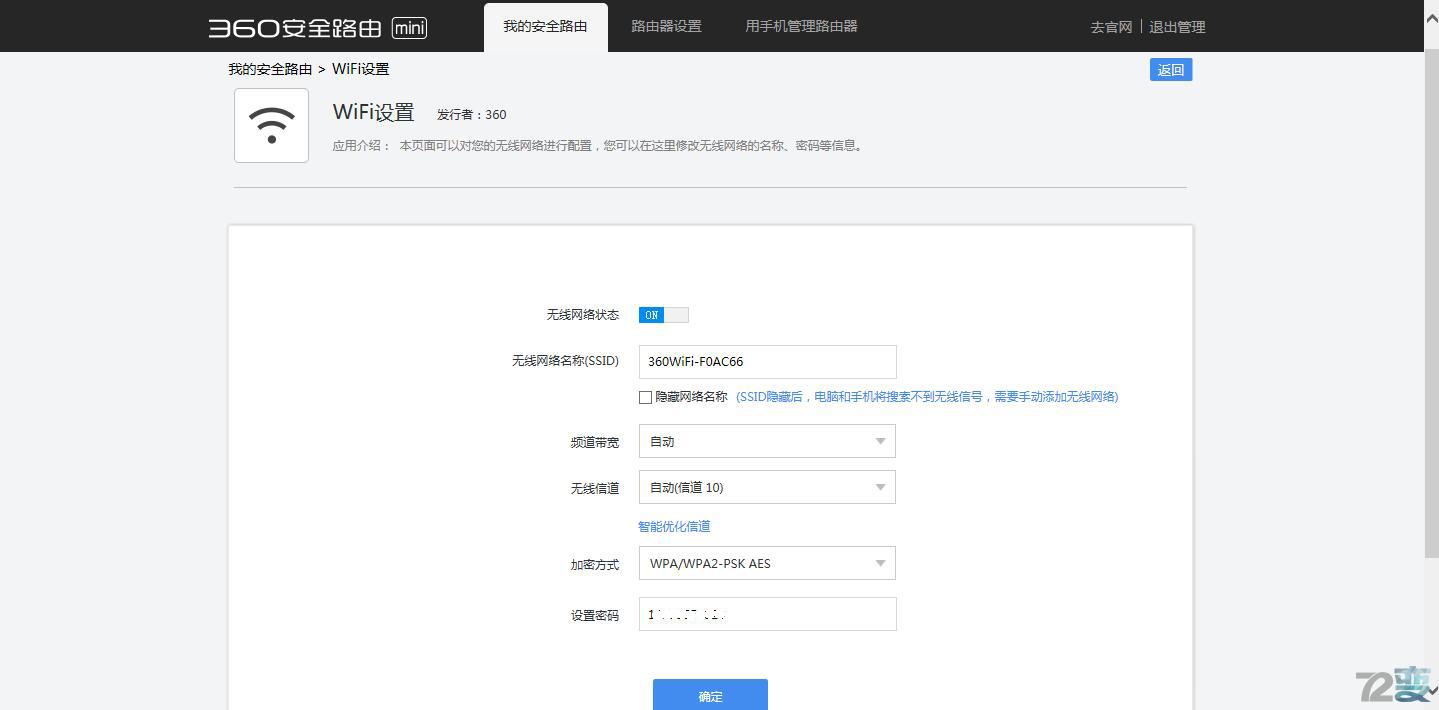Toggle off the 无线网络状态 switch

coord(663,314)
